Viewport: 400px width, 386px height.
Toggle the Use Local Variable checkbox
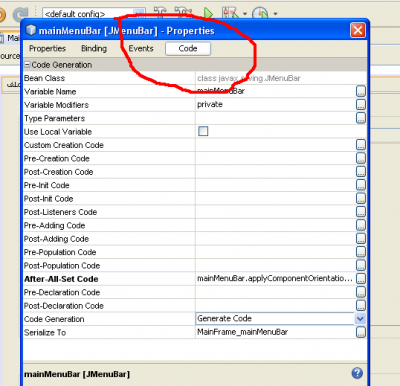click(203, 131)
